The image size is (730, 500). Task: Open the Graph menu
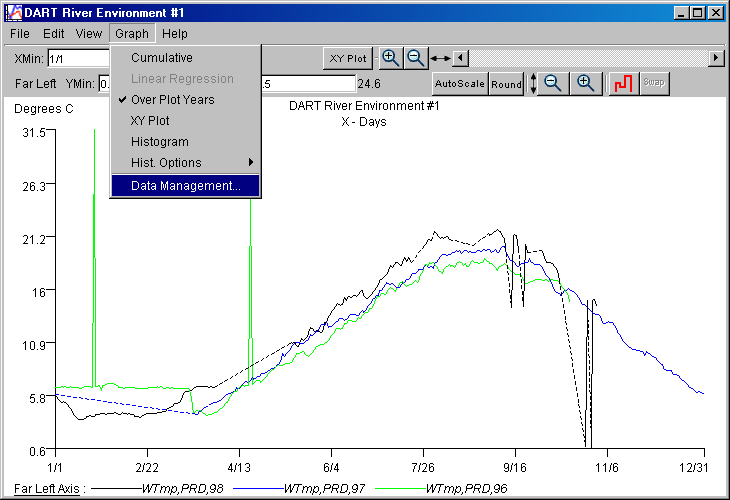(131, 34)
